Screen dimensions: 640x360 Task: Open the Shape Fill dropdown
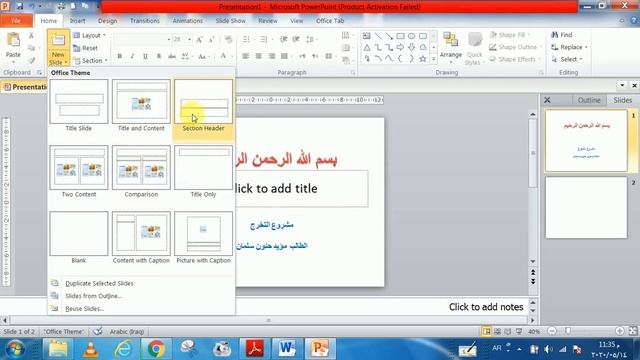point(510,35)
